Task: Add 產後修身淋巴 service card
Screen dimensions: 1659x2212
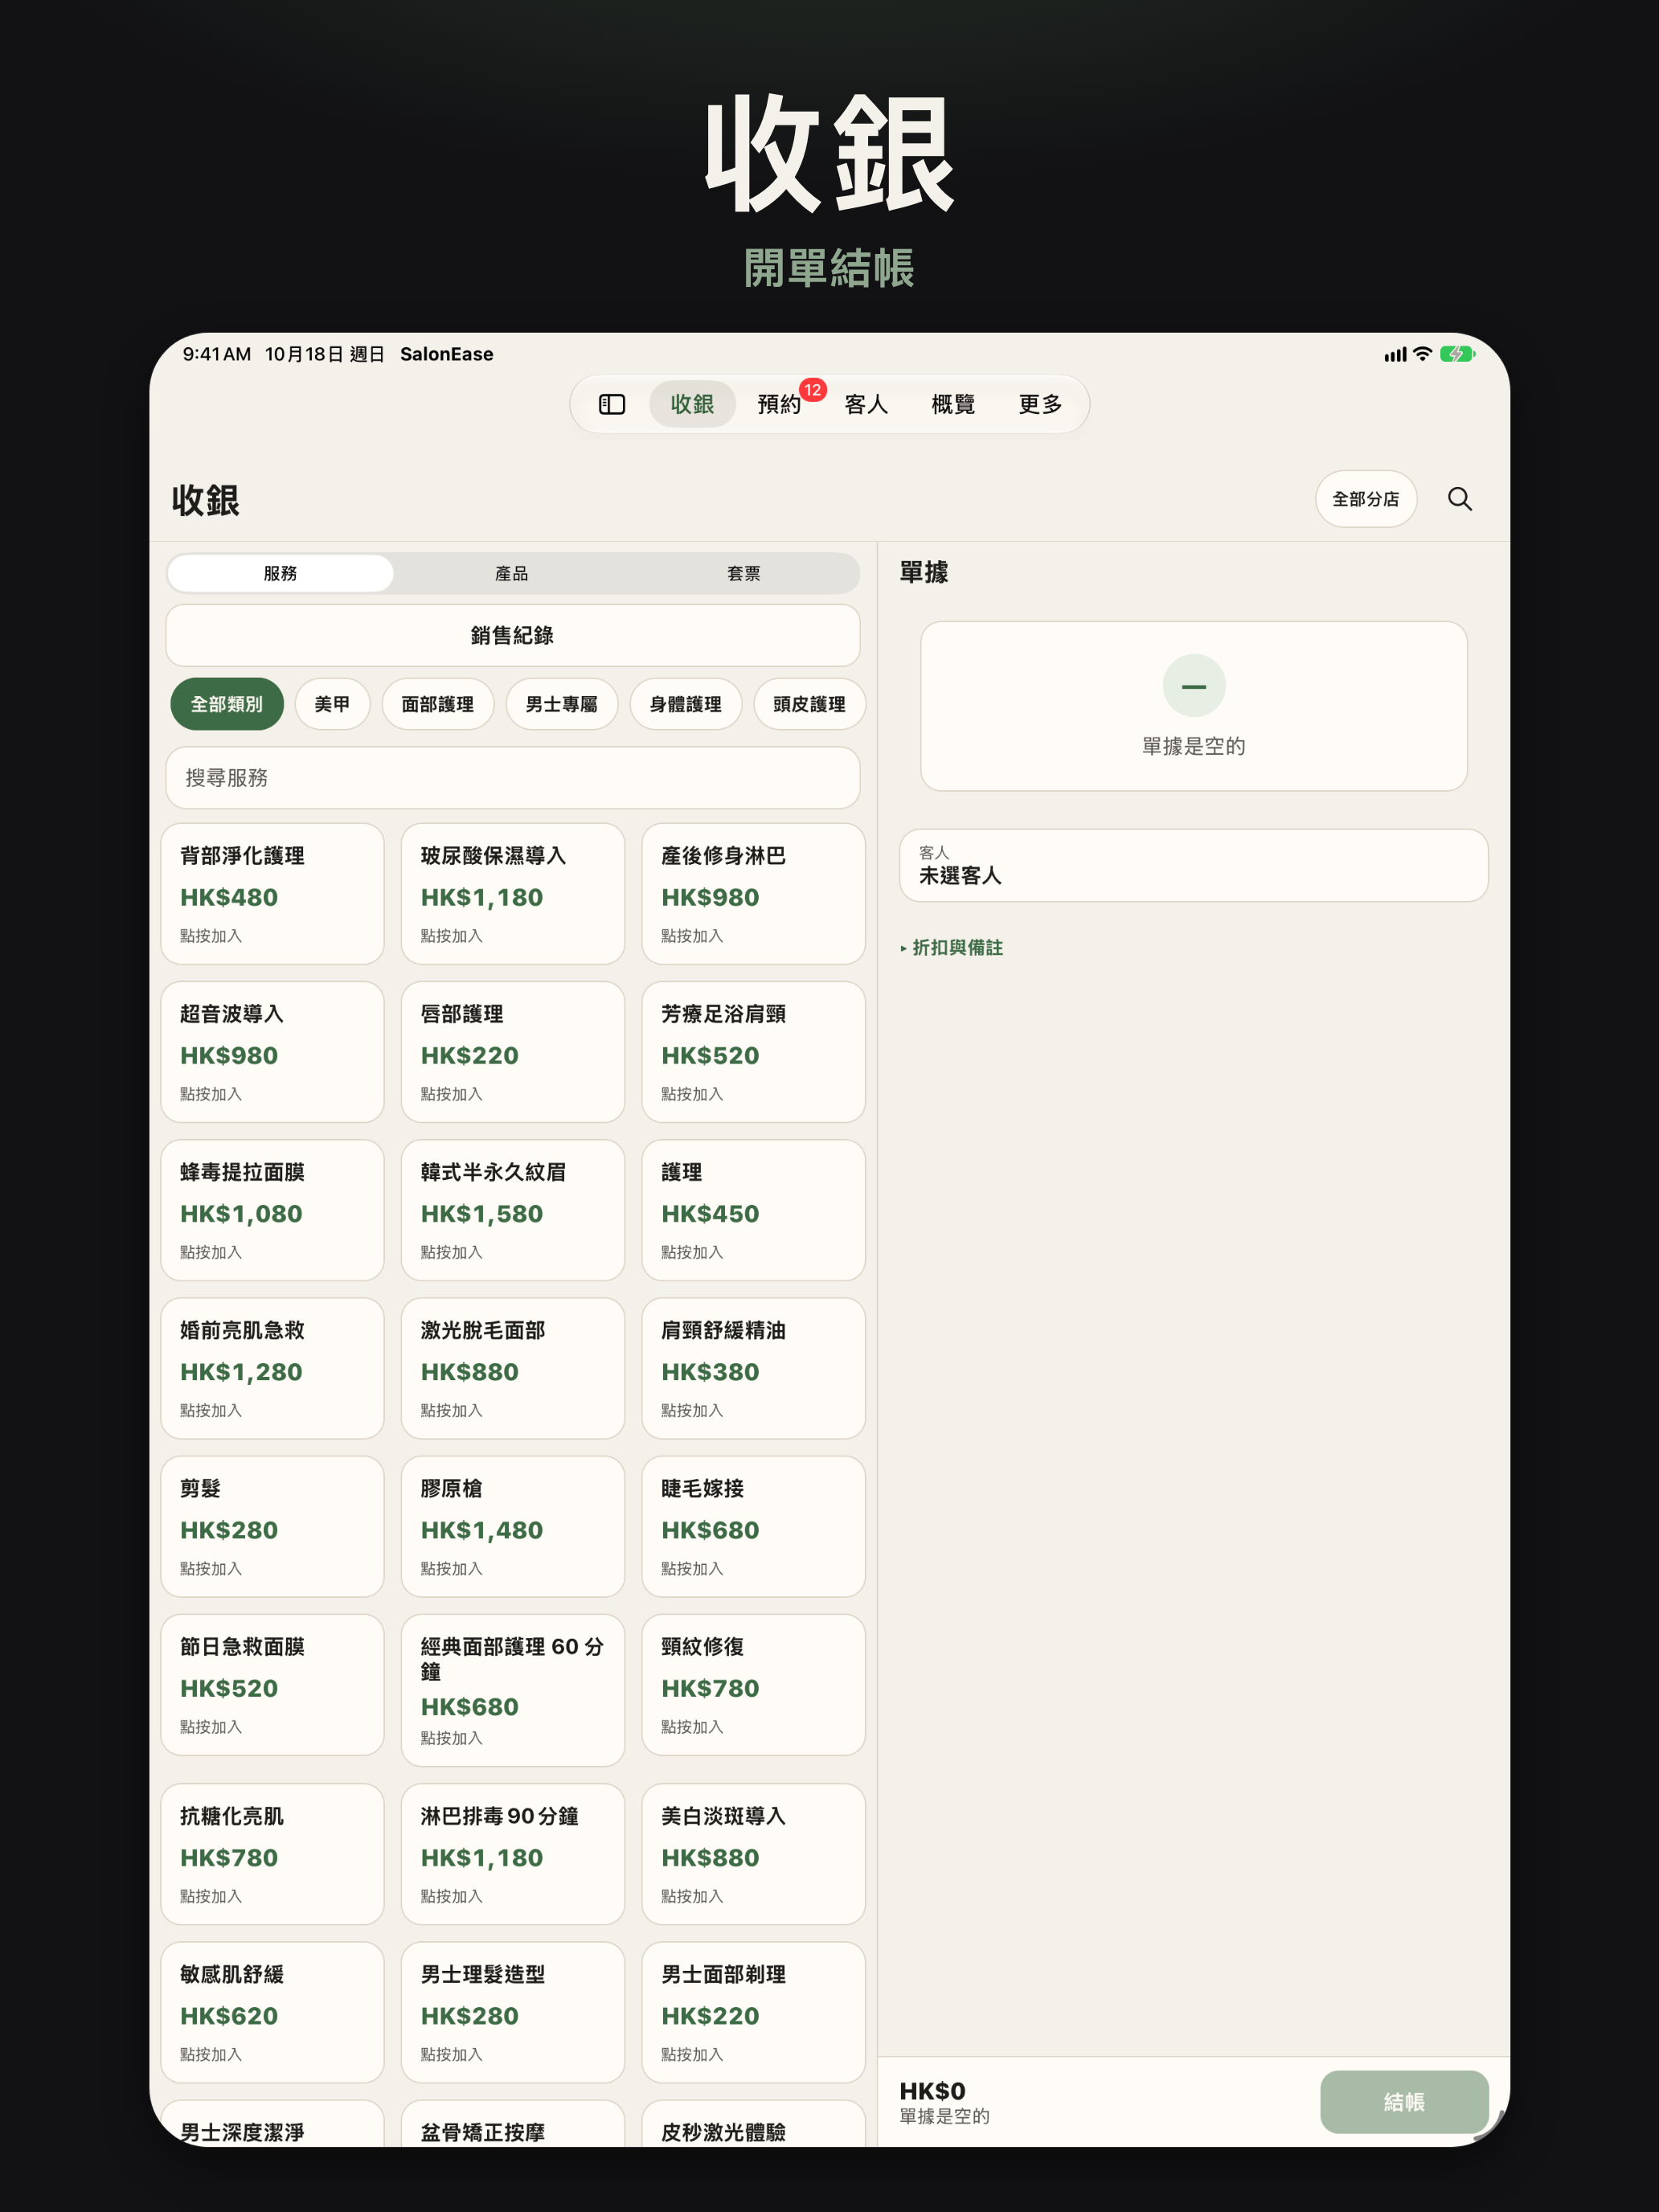Action: click(x=754, y=894)
